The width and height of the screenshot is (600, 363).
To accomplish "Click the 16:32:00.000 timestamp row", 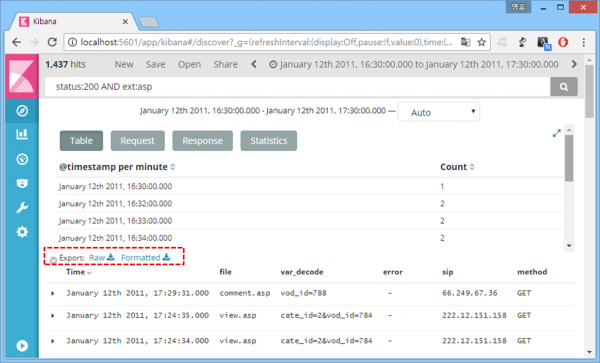I will click(310, 203).
